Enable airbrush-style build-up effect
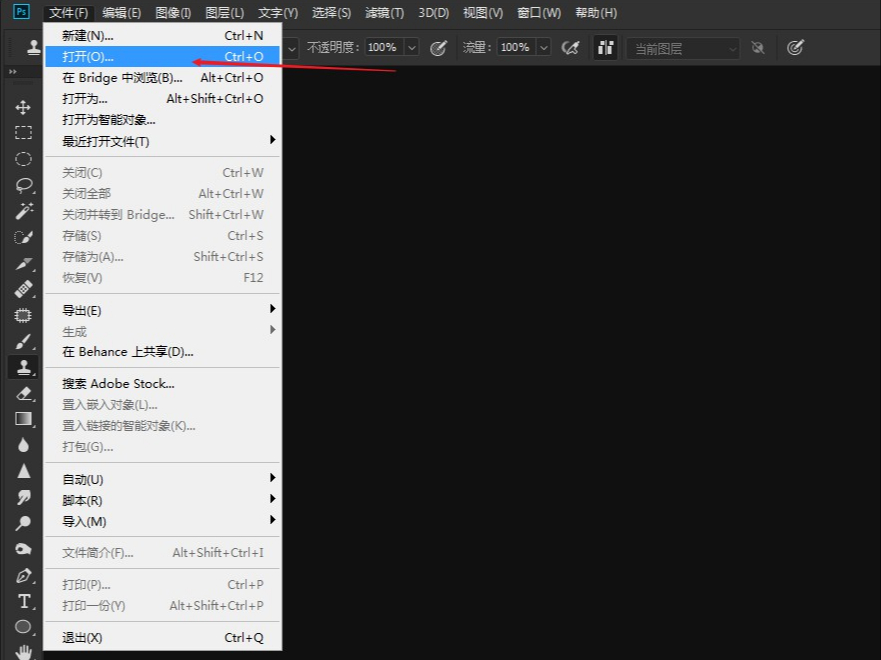881x660 pixels. pyautogui.click(x=570, y=48)
